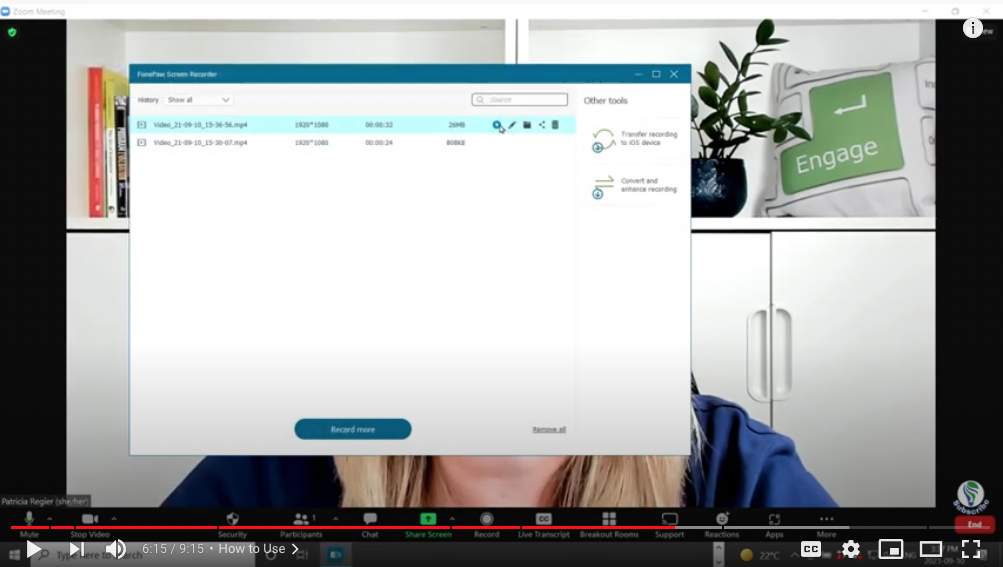
Task: Click Transfer recording to iOS device icon
Action: point(602,140)
